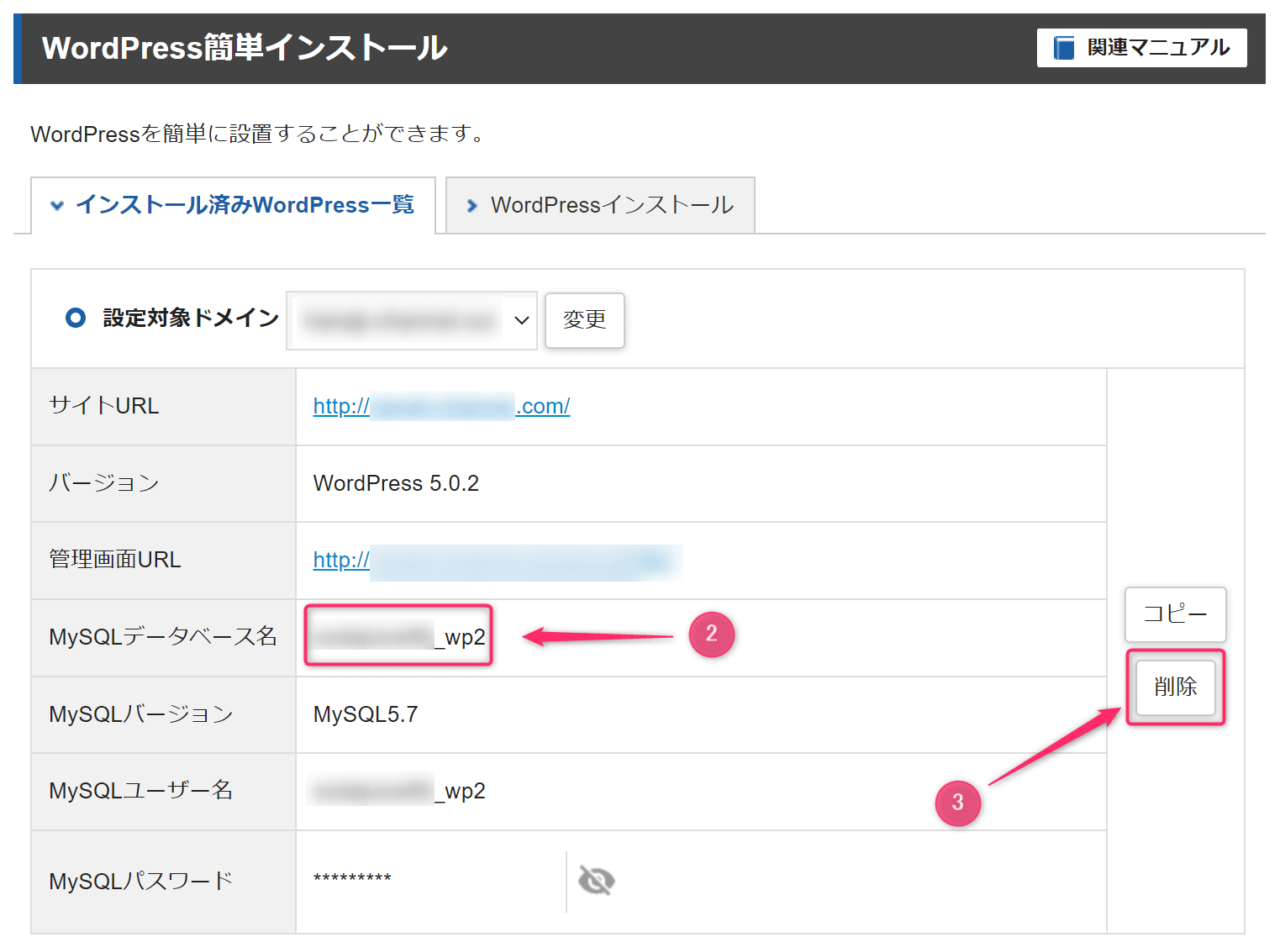This screenshot has width=1280, height=948.
Task: Select the MySQLユーザー名 value ending _wp2
Action: [398, 791]
